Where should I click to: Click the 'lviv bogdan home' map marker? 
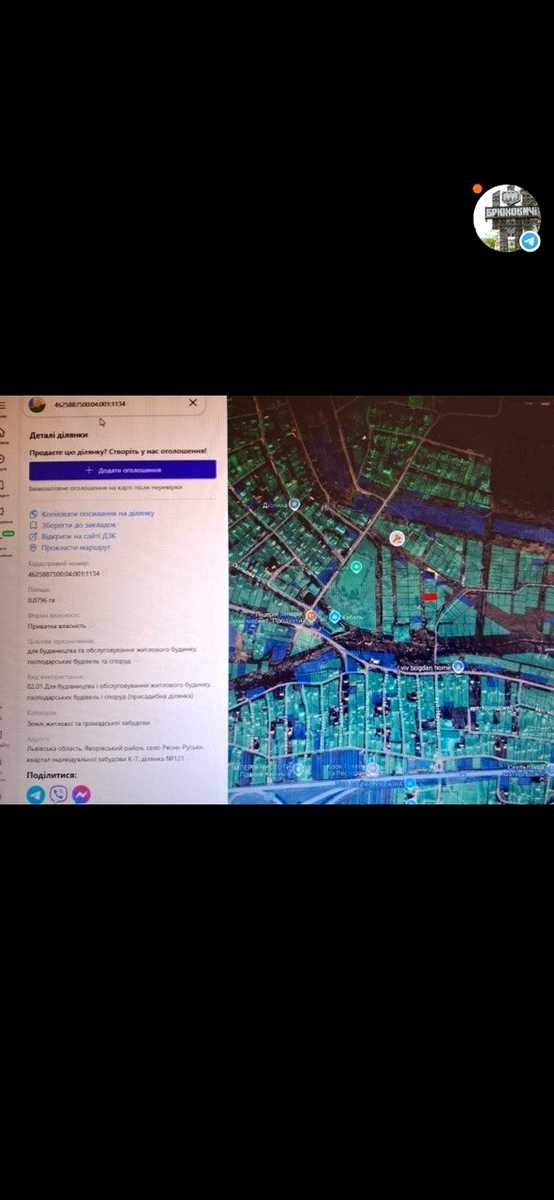(459, 665)
